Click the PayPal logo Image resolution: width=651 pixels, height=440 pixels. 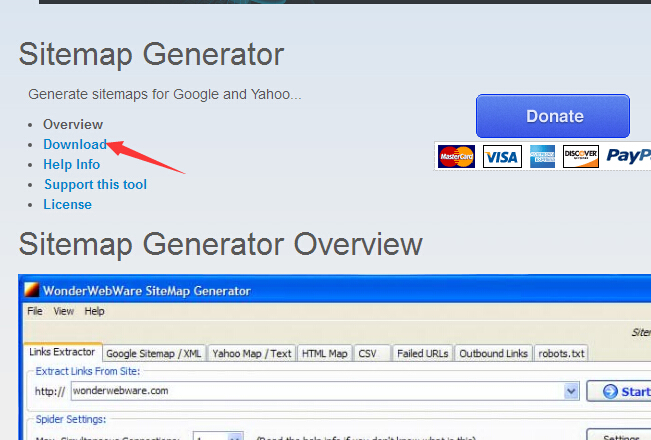point(629,156)
